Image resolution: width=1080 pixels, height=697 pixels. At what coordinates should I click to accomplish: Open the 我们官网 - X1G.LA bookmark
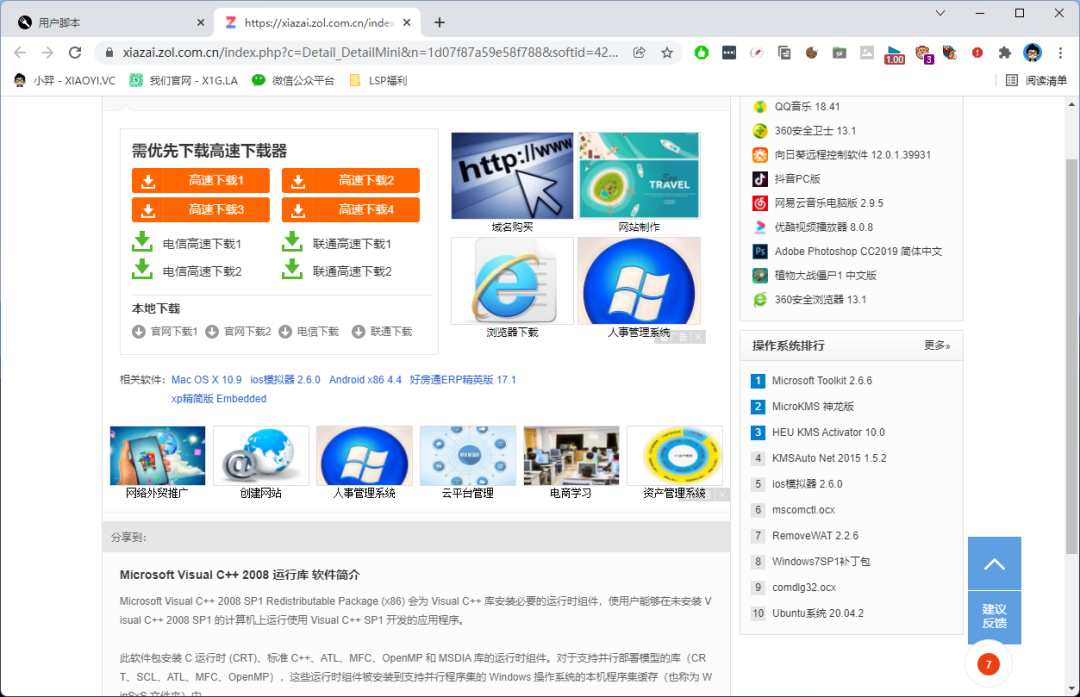pyautogui.click(x=183, y=81)
